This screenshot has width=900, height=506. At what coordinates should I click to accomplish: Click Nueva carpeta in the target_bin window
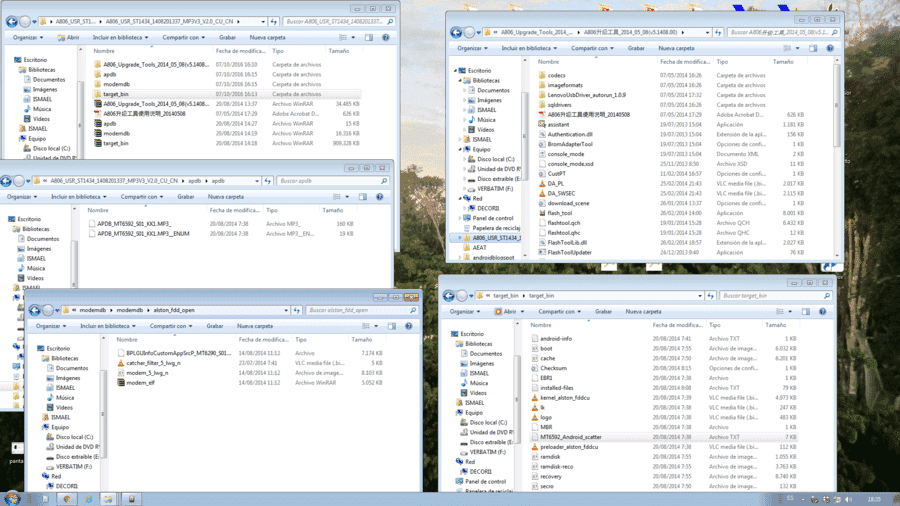click(643, 312)
